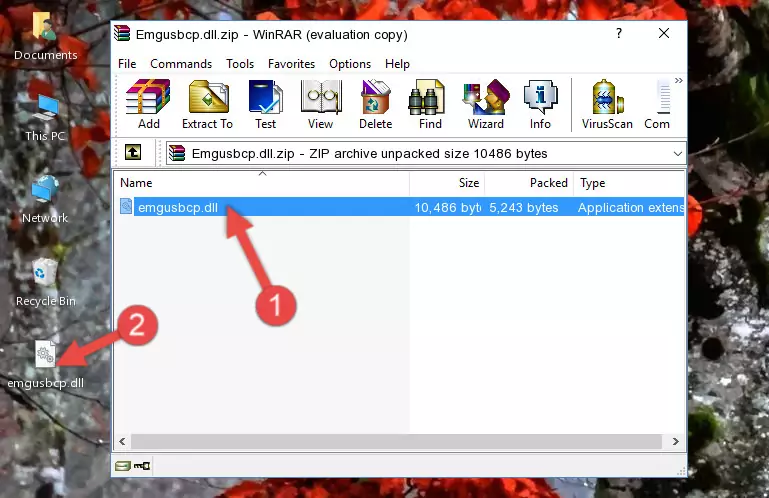The width and height of the screenshot is (769, 498).
Task: Click the horizontal scrollbar right arrow
Action: [675, 441]
